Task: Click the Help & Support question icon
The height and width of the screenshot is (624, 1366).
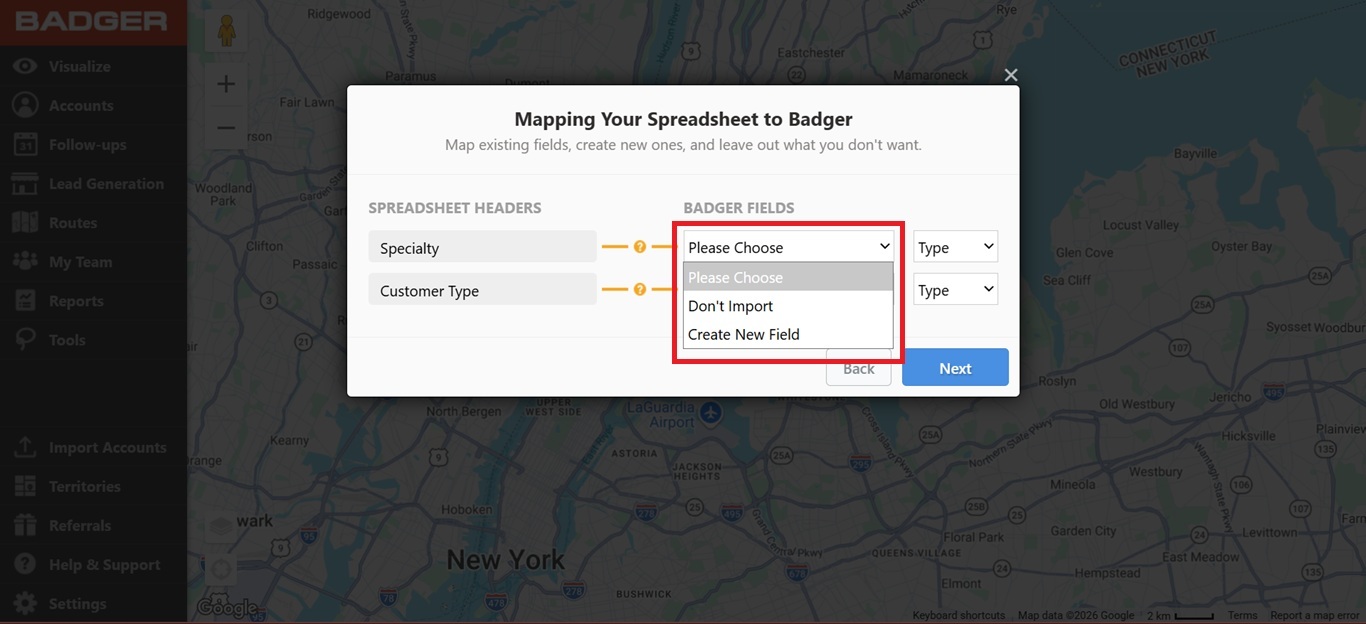Action: tap(25, 564)
